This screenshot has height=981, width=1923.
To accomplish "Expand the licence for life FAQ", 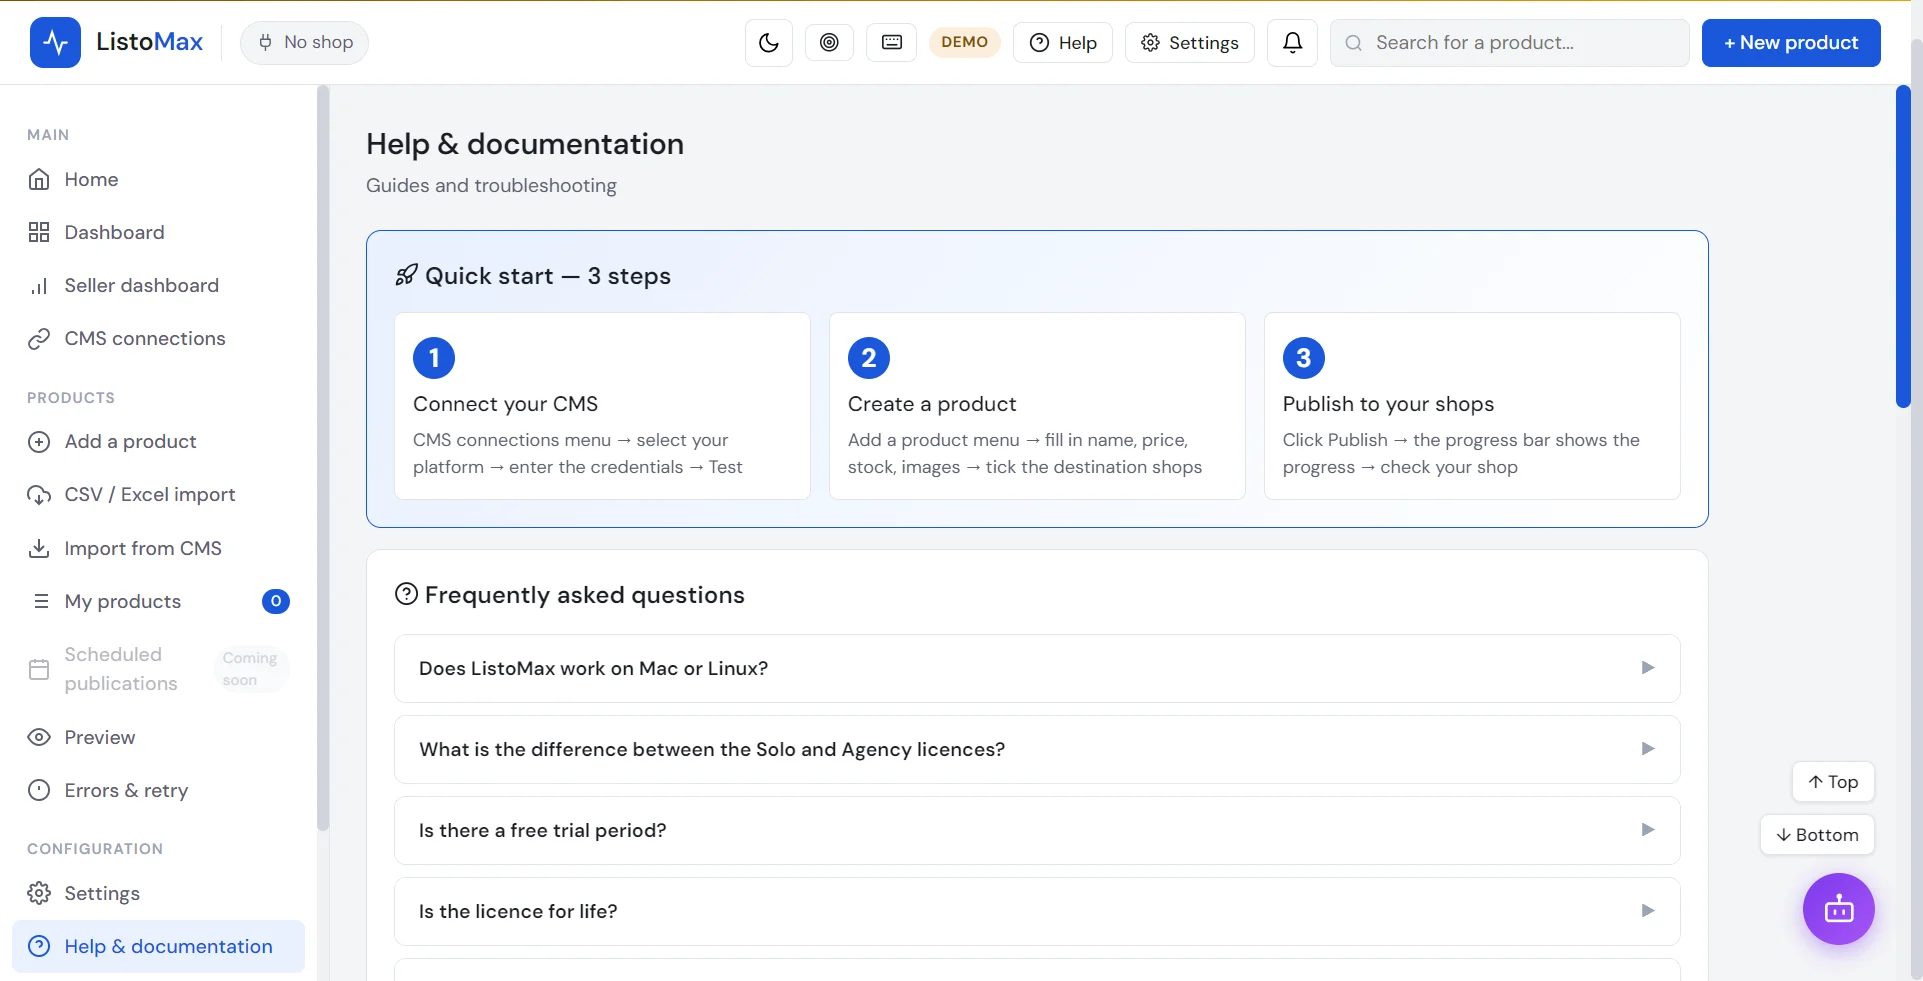I will [x=1037, y=911].
